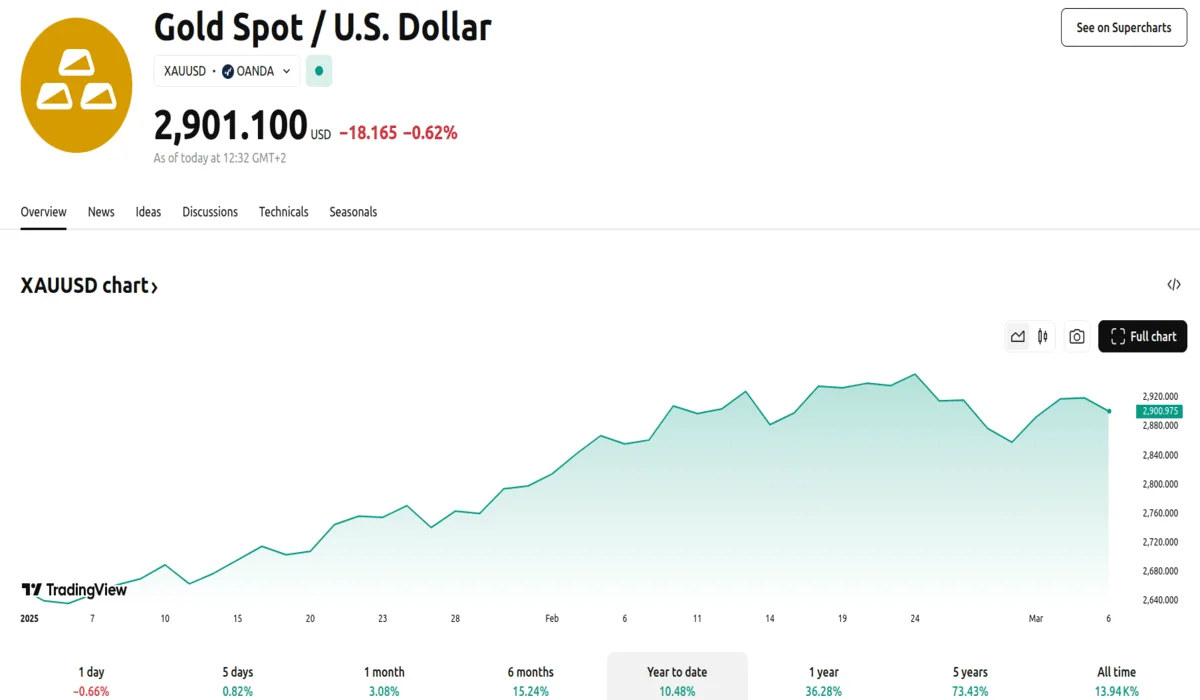Screen dimensions: 1200x700
Task: Click the See on Supercharts button
Action: 1123,28
